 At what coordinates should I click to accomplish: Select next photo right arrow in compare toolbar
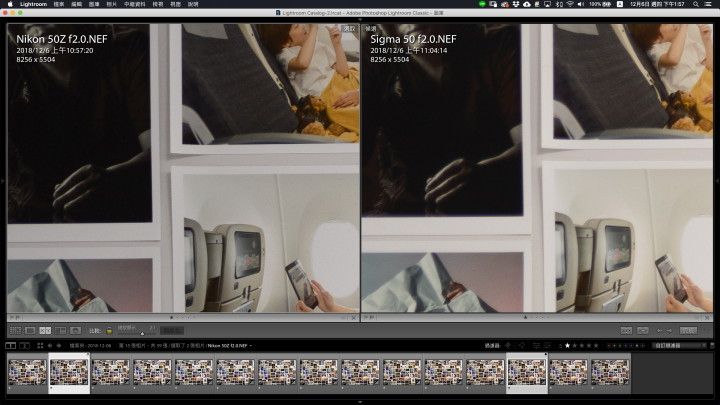tap(669, 331)
